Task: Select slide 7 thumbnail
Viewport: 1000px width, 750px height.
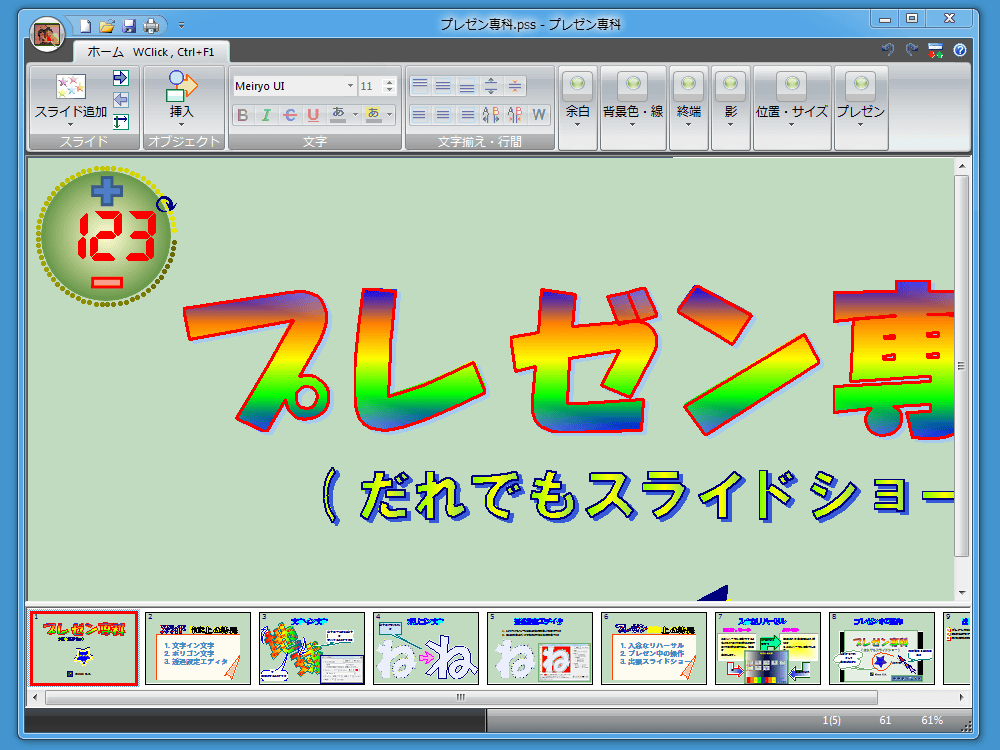Action: (x=768, y=649)
